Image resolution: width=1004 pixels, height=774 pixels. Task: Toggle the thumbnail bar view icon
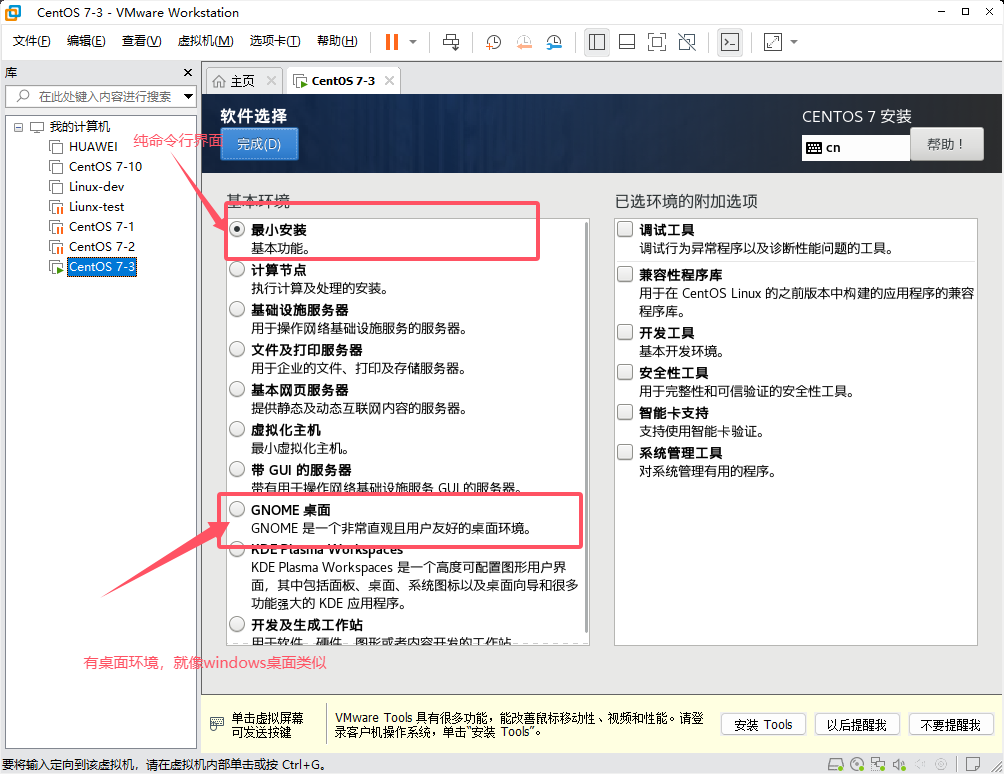(x=627, y=42)
